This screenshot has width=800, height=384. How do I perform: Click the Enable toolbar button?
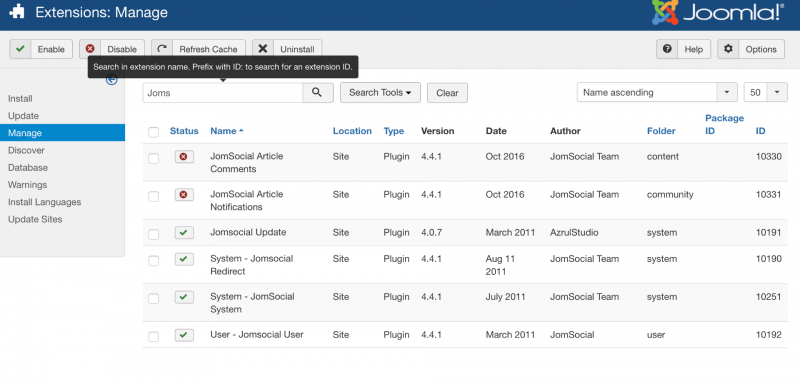(x=41, y=49)
